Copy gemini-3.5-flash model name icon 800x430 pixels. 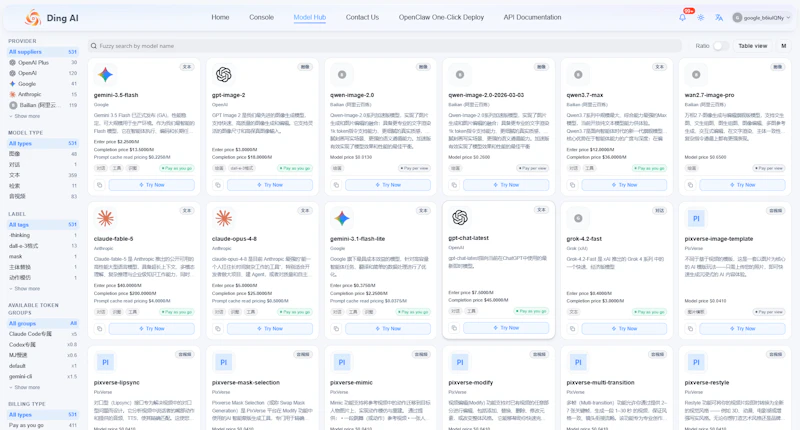(x=99, y=185)
